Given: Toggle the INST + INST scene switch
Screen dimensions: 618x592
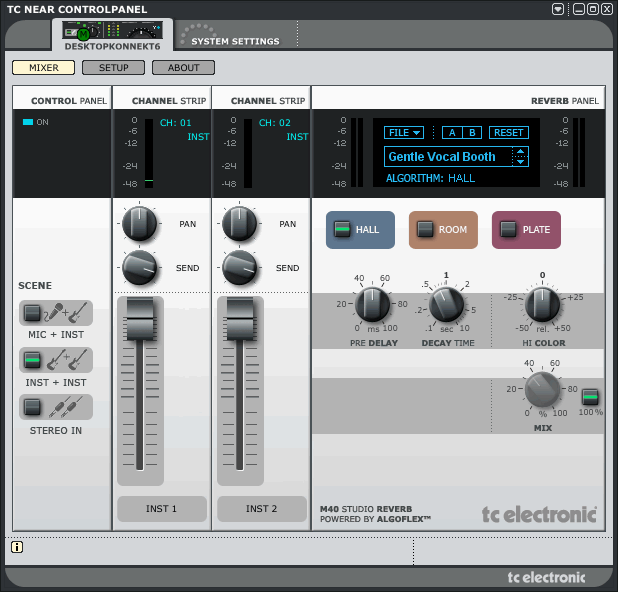Looking at the screenshot, I should click(x=32, y=360).
